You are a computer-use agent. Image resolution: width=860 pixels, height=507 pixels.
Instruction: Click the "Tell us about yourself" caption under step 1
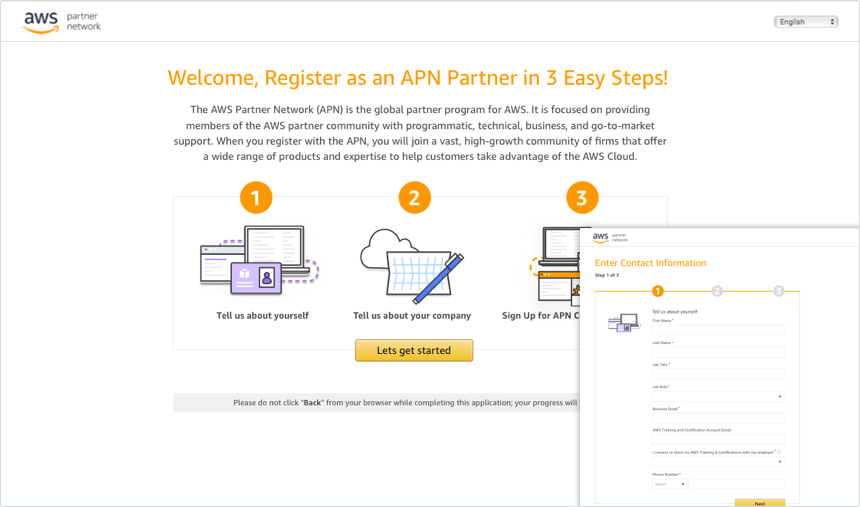262,316
